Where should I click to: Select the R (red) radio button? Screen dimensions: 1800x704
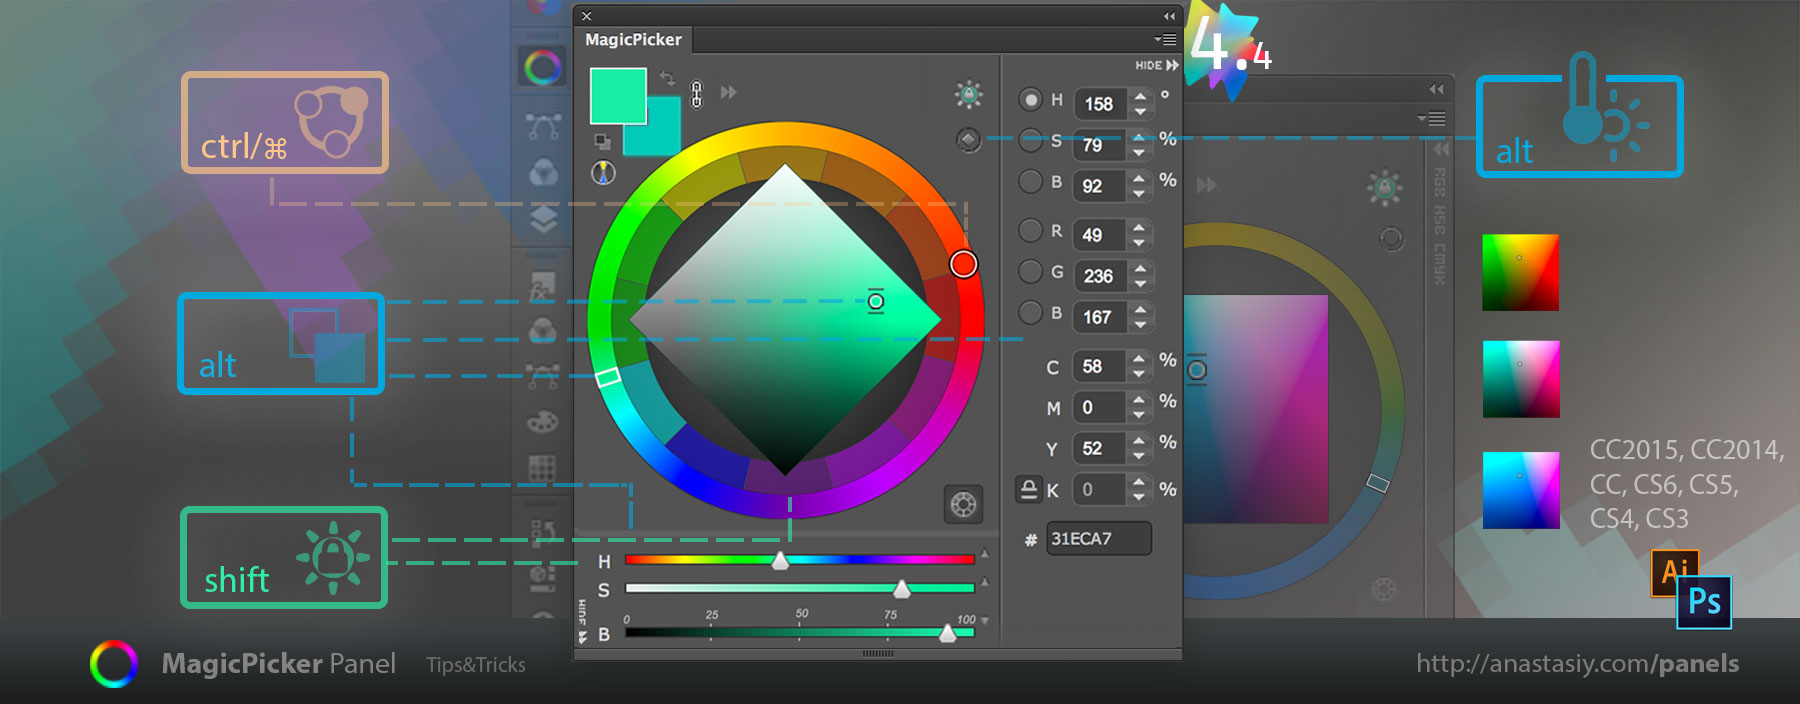1030,231
